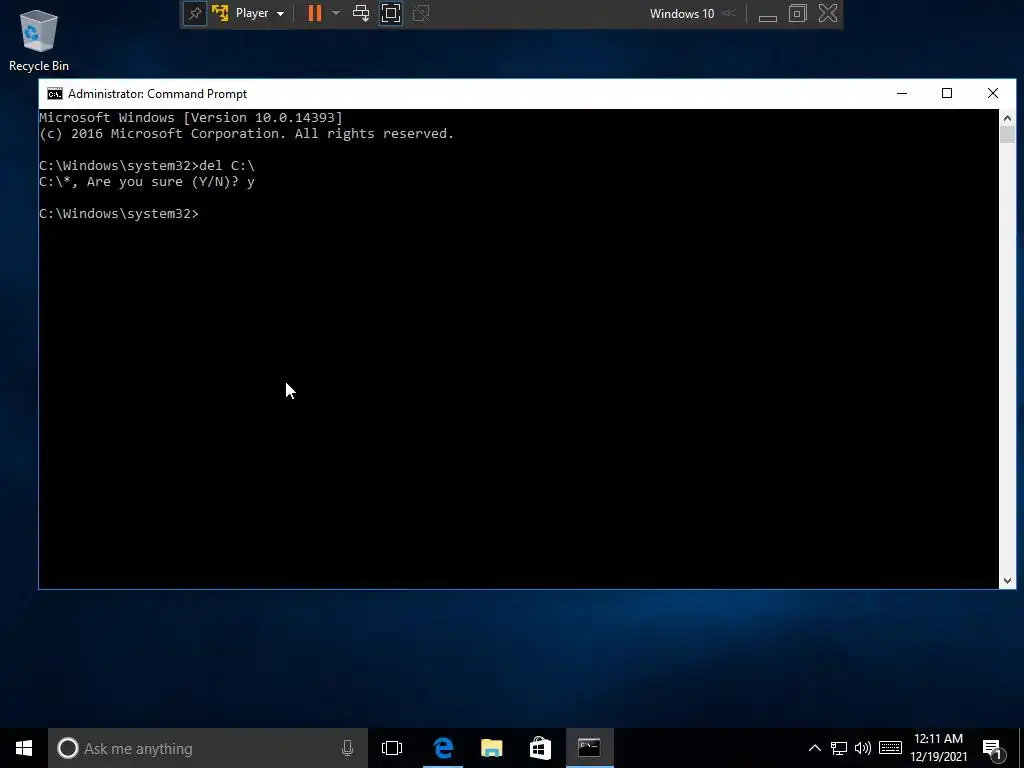Click the Cortana circle icon

pos(67,748)
